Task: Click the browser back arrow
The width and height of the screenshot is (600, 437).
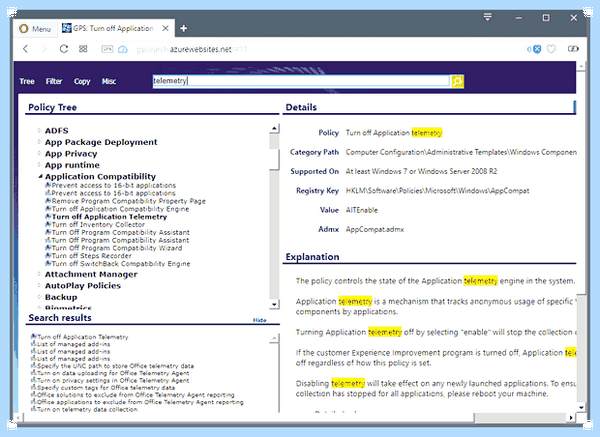Action: [x=26, y=49]
